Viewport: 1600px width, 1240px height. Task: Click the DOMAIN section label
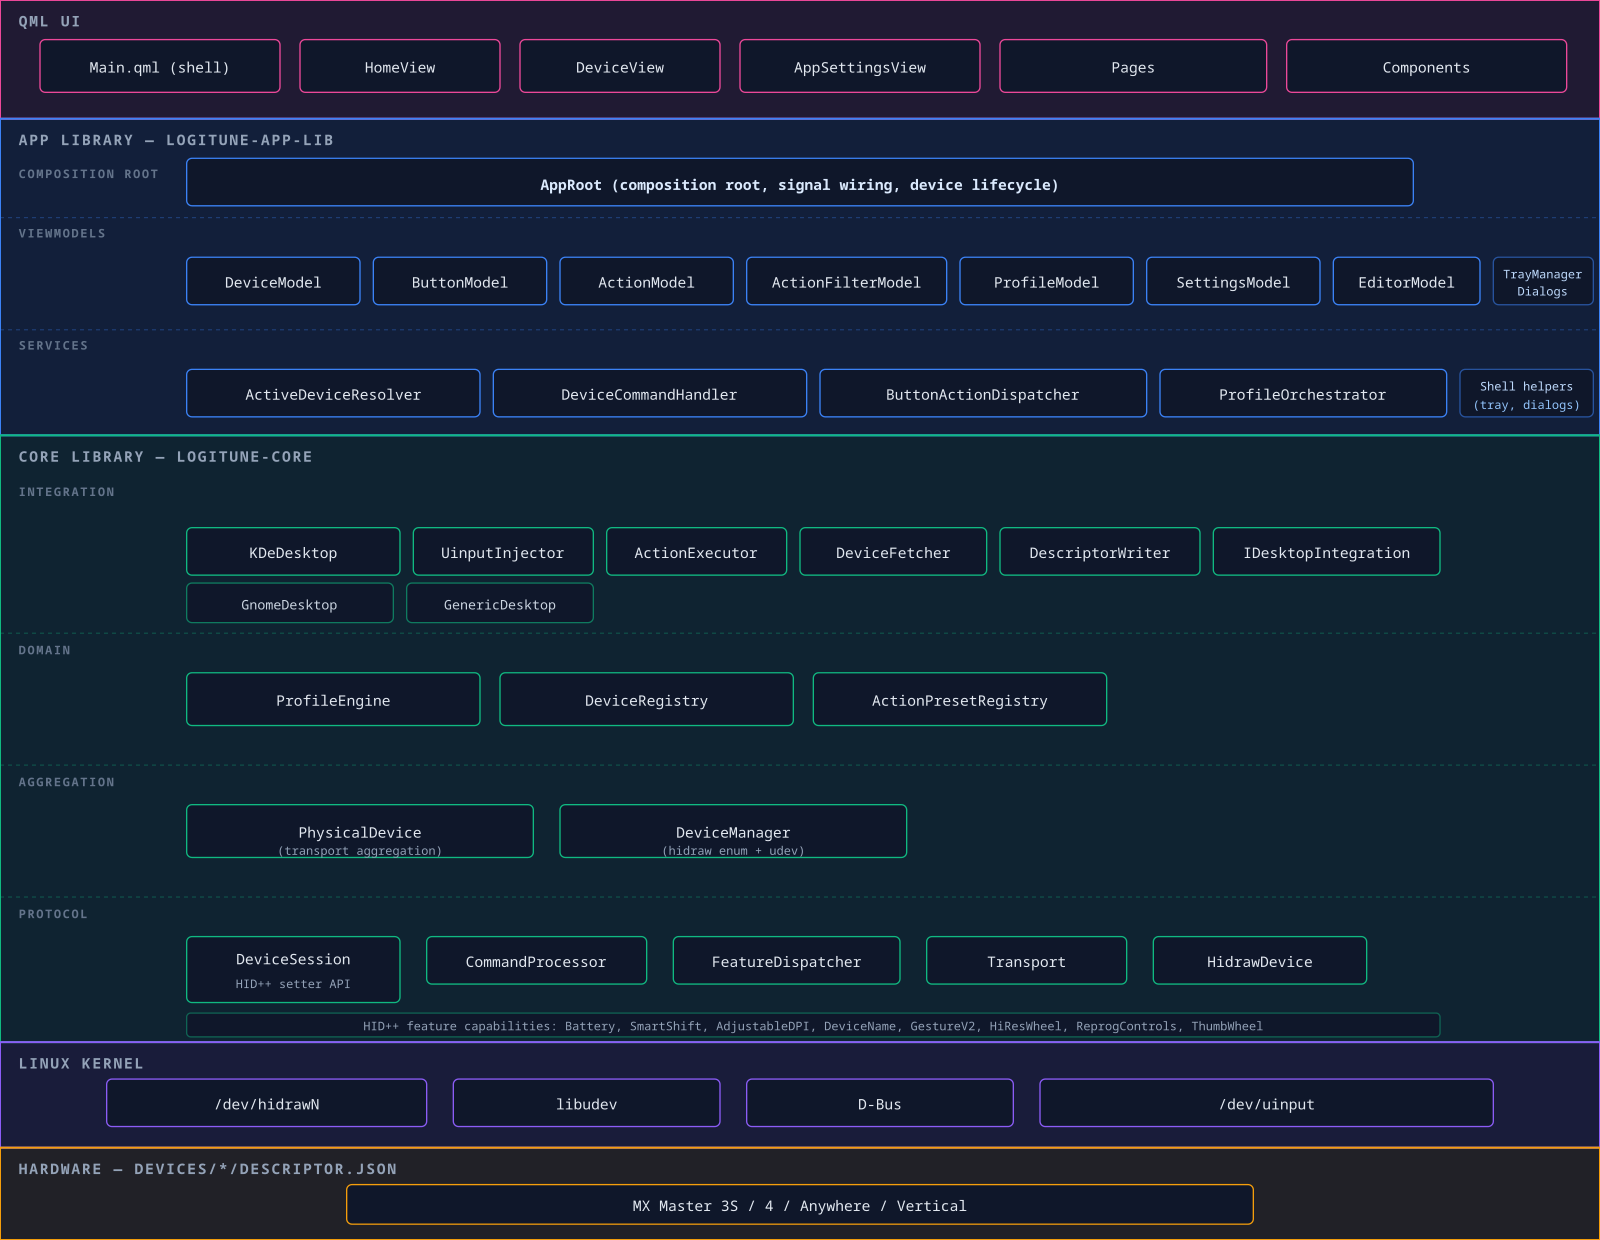[44, 650]
